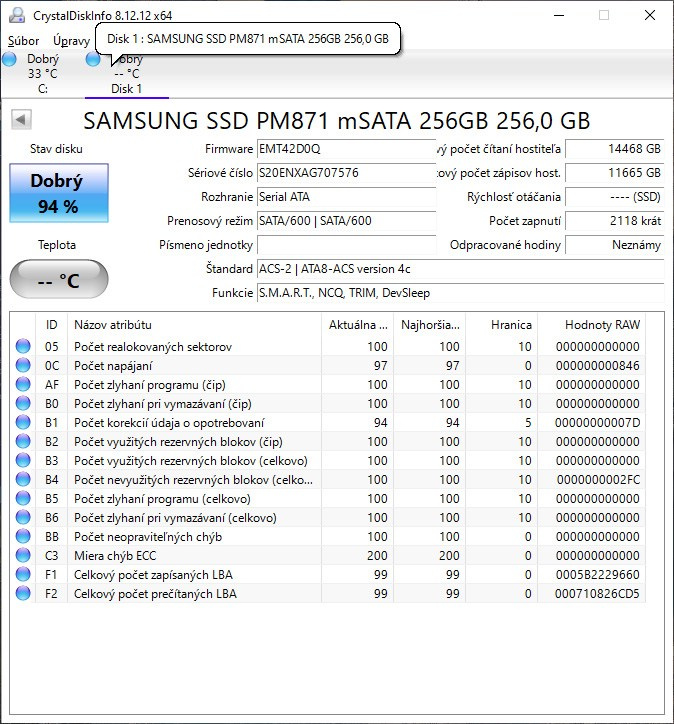
Task: Click status orb of attribute B6
Action: coord(23,517)
